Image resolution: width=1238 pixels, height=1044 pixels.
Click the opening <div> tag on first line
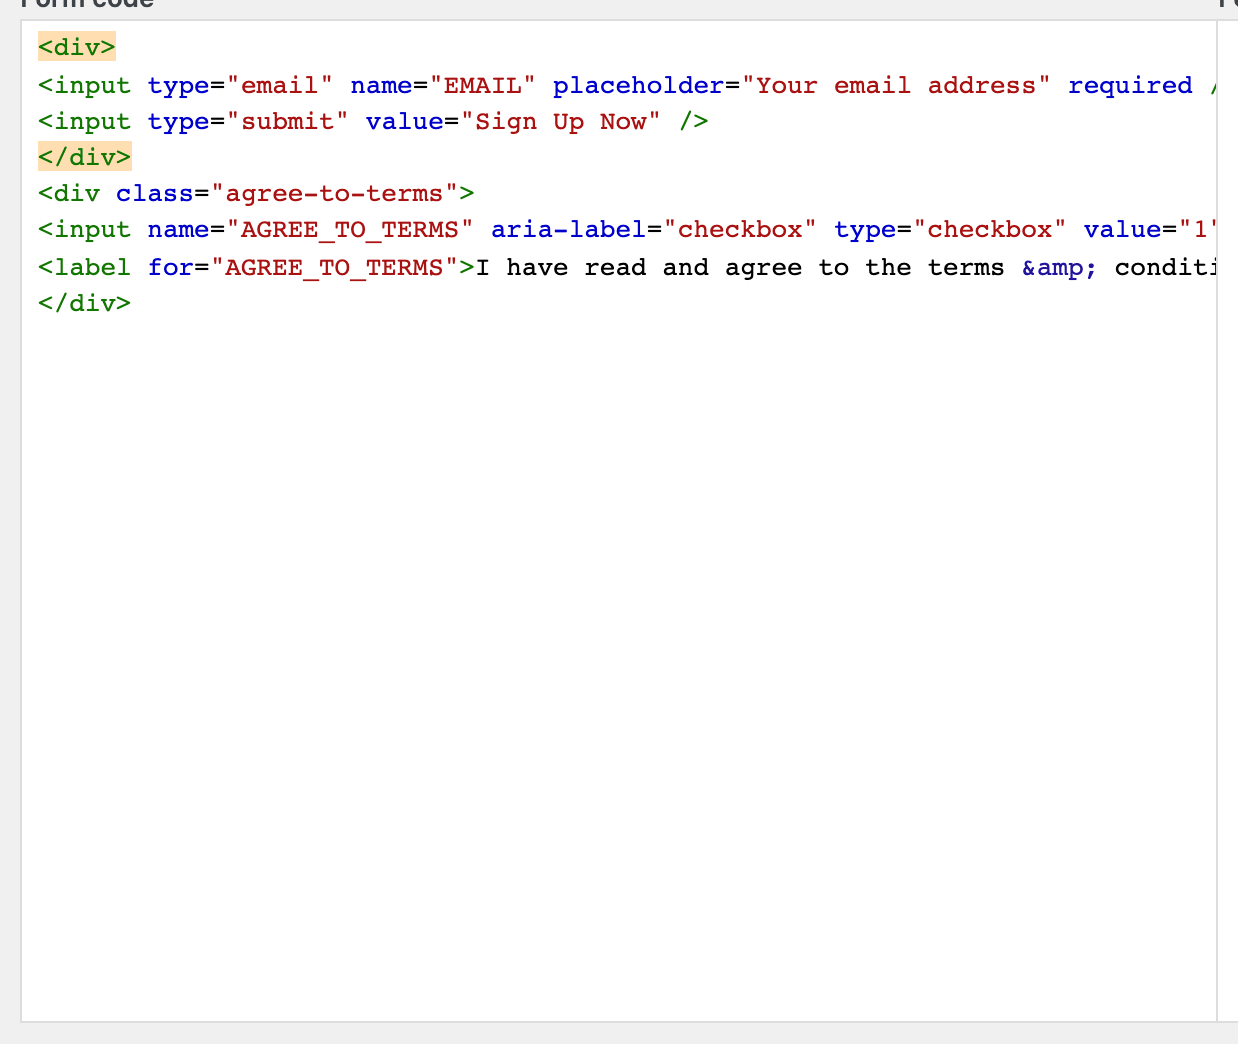click(x=77, y=47)
